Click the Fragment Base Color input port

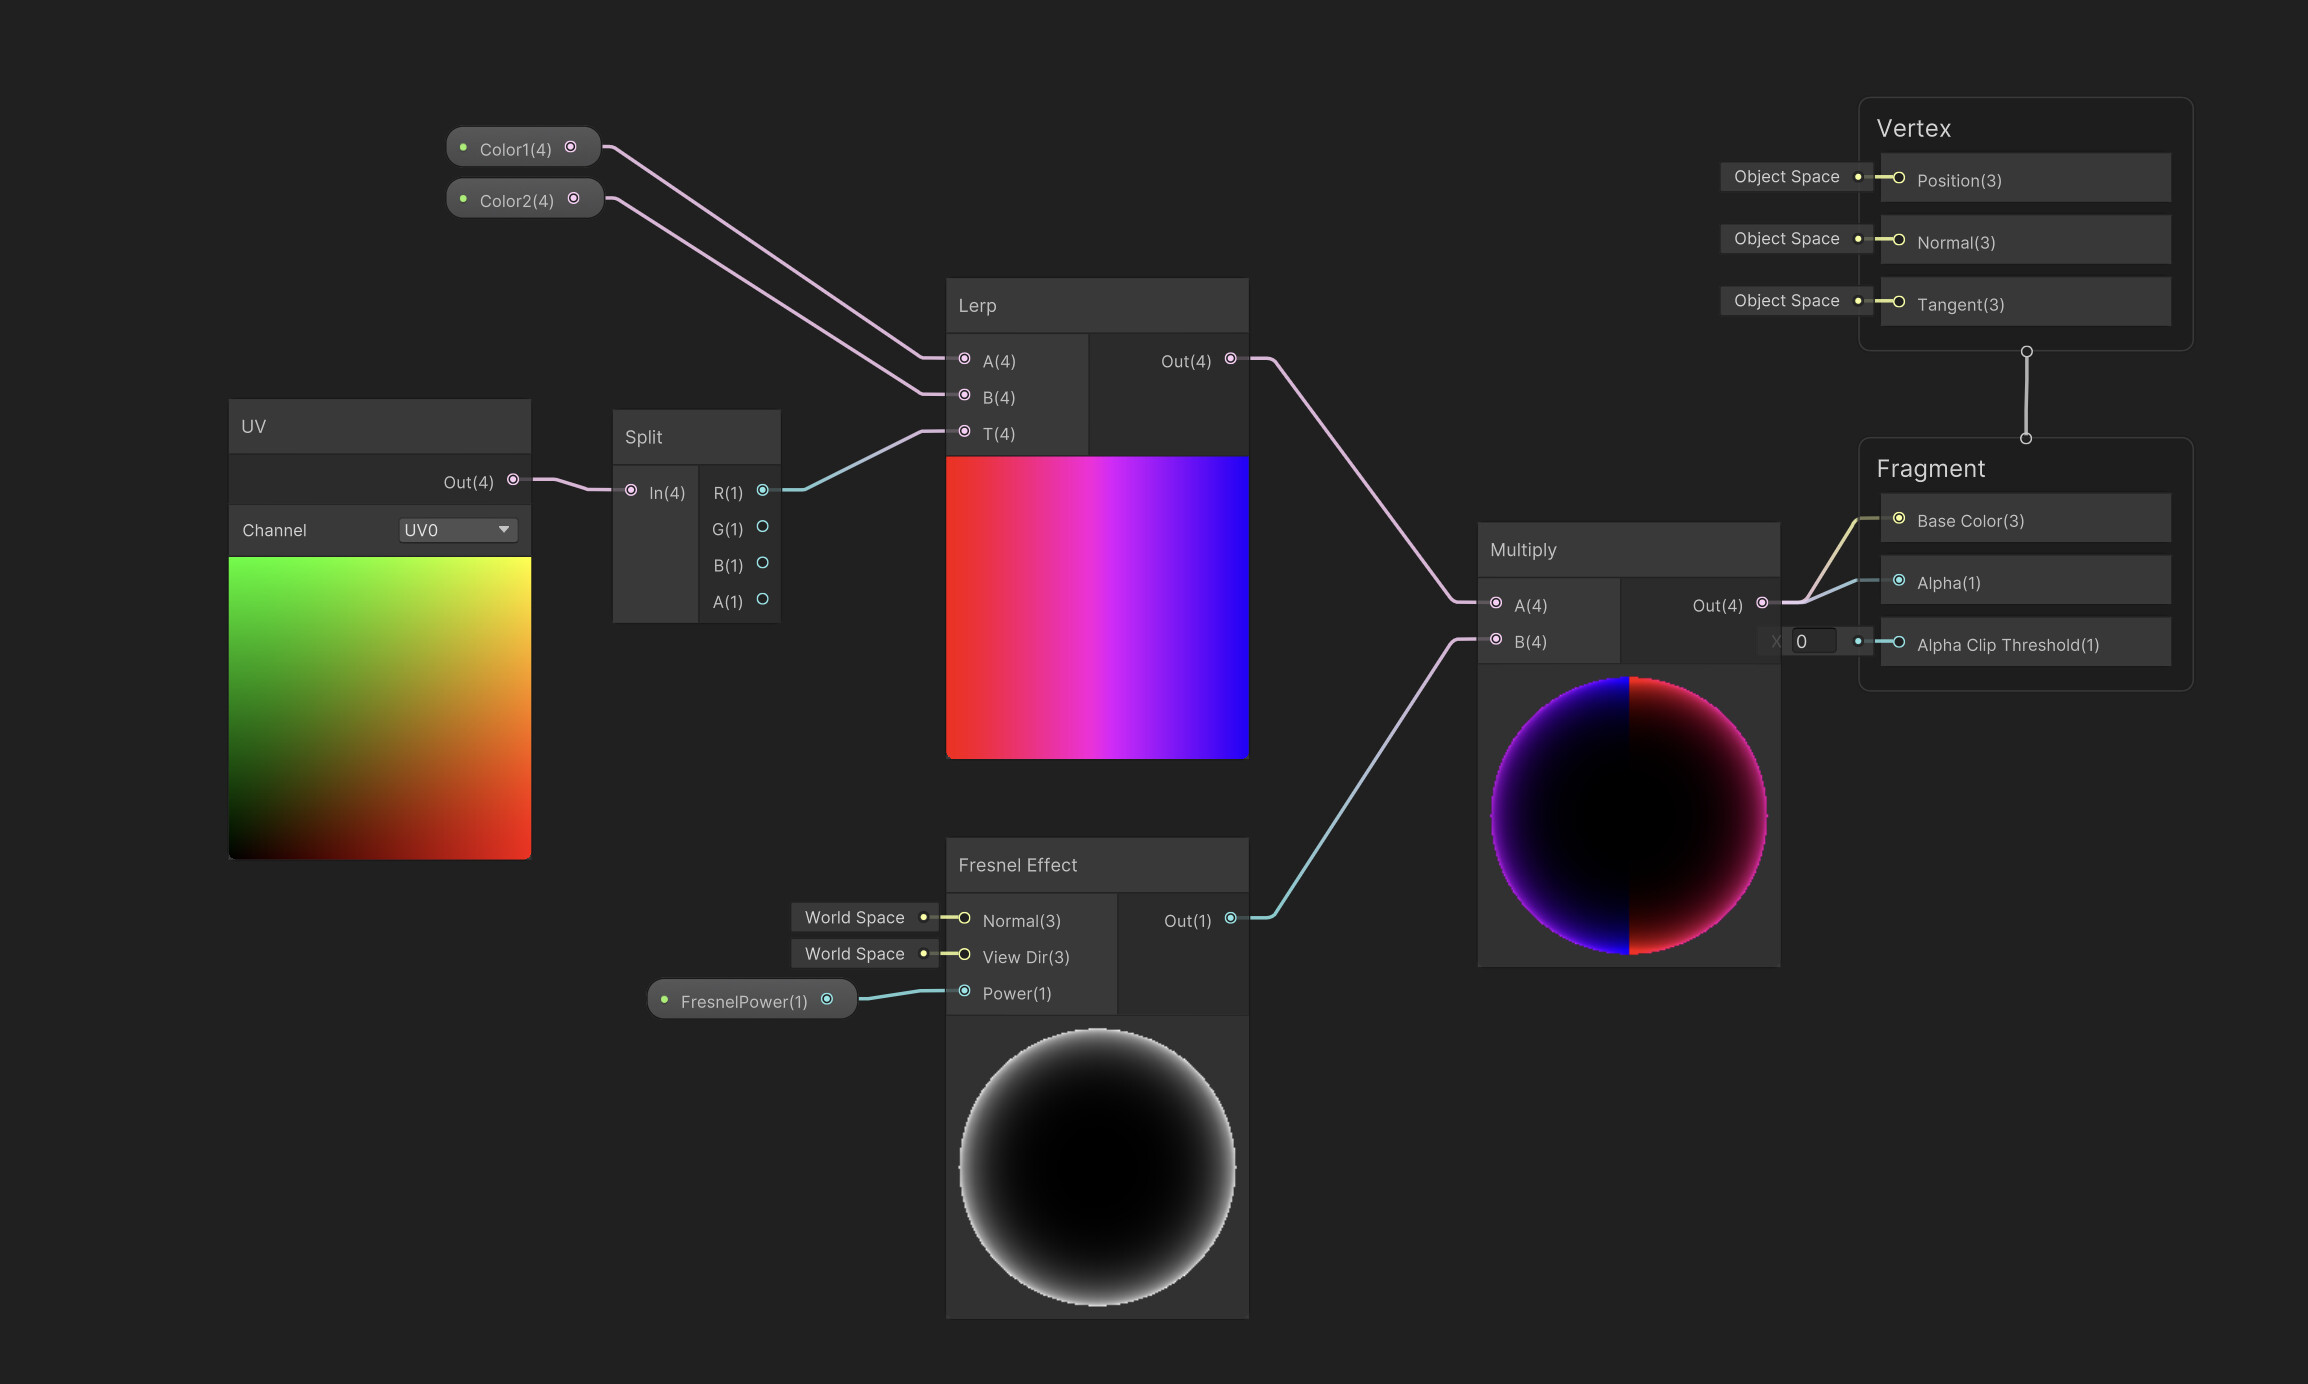click(x=1897, y=518)
